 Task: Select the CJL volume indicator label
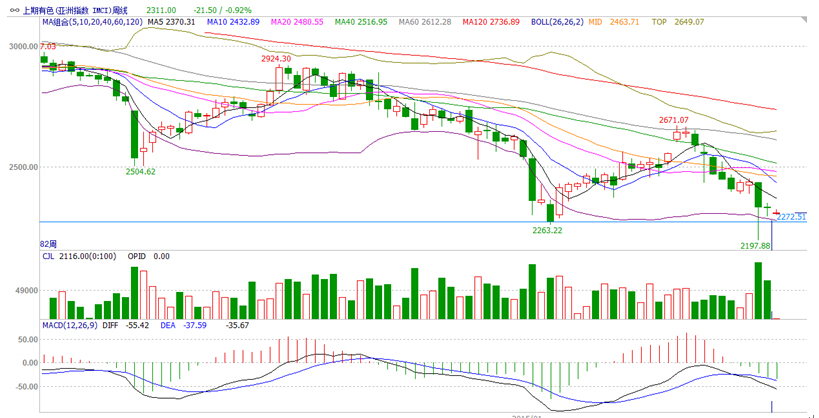[50, 256]
